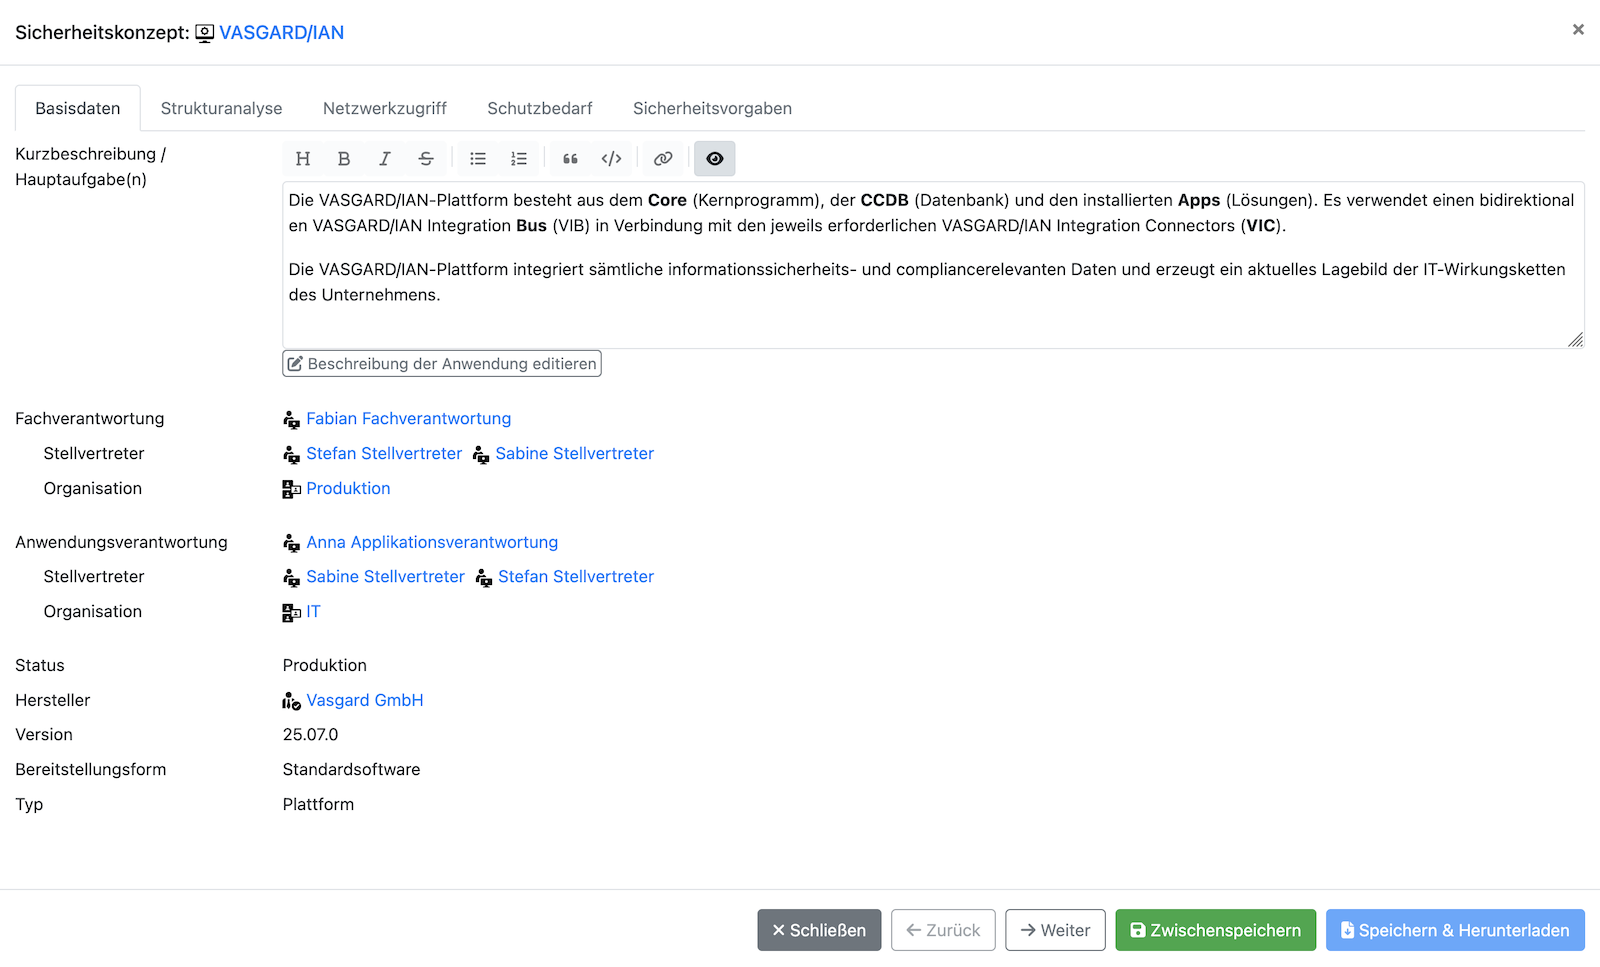The image size is (1600, 967).
Task: Insert a bulleted list
Action: coord(478,159)
